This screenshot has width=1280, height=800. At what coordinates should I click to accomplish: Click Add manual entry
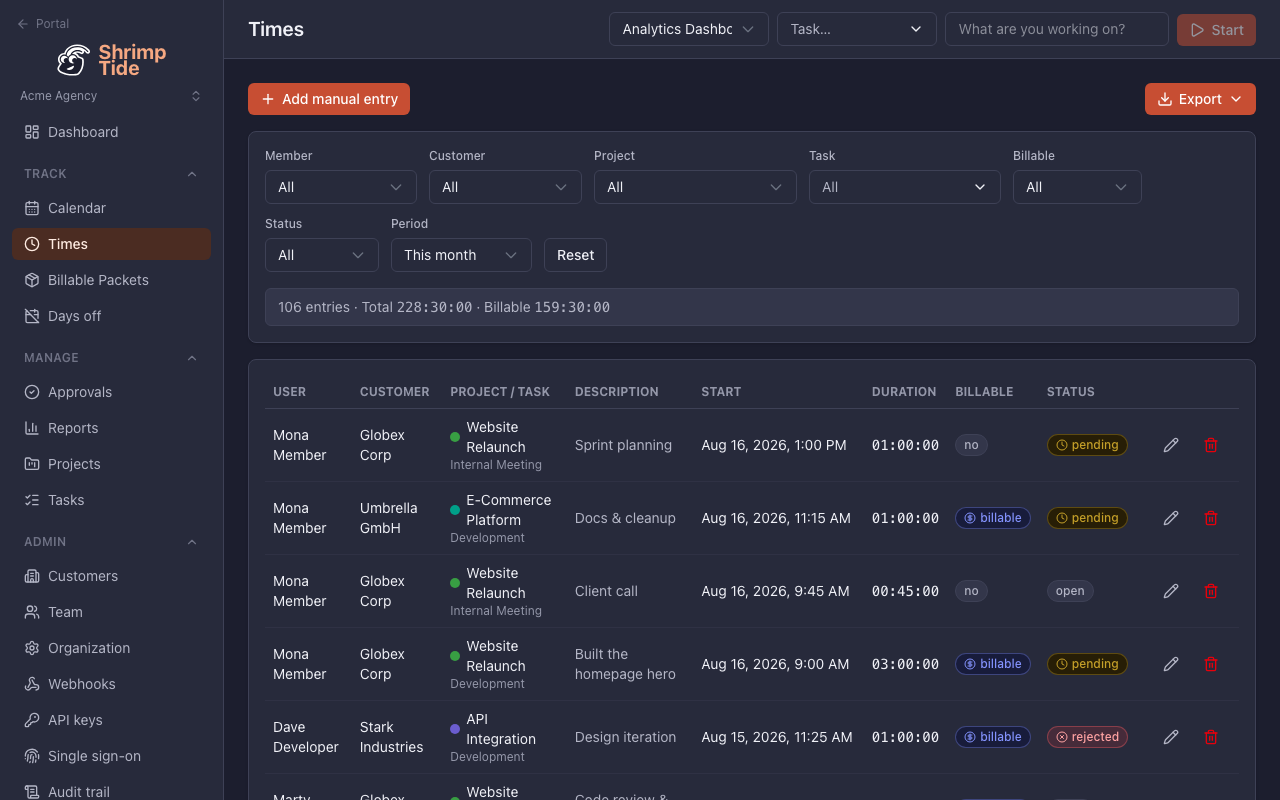329,99
